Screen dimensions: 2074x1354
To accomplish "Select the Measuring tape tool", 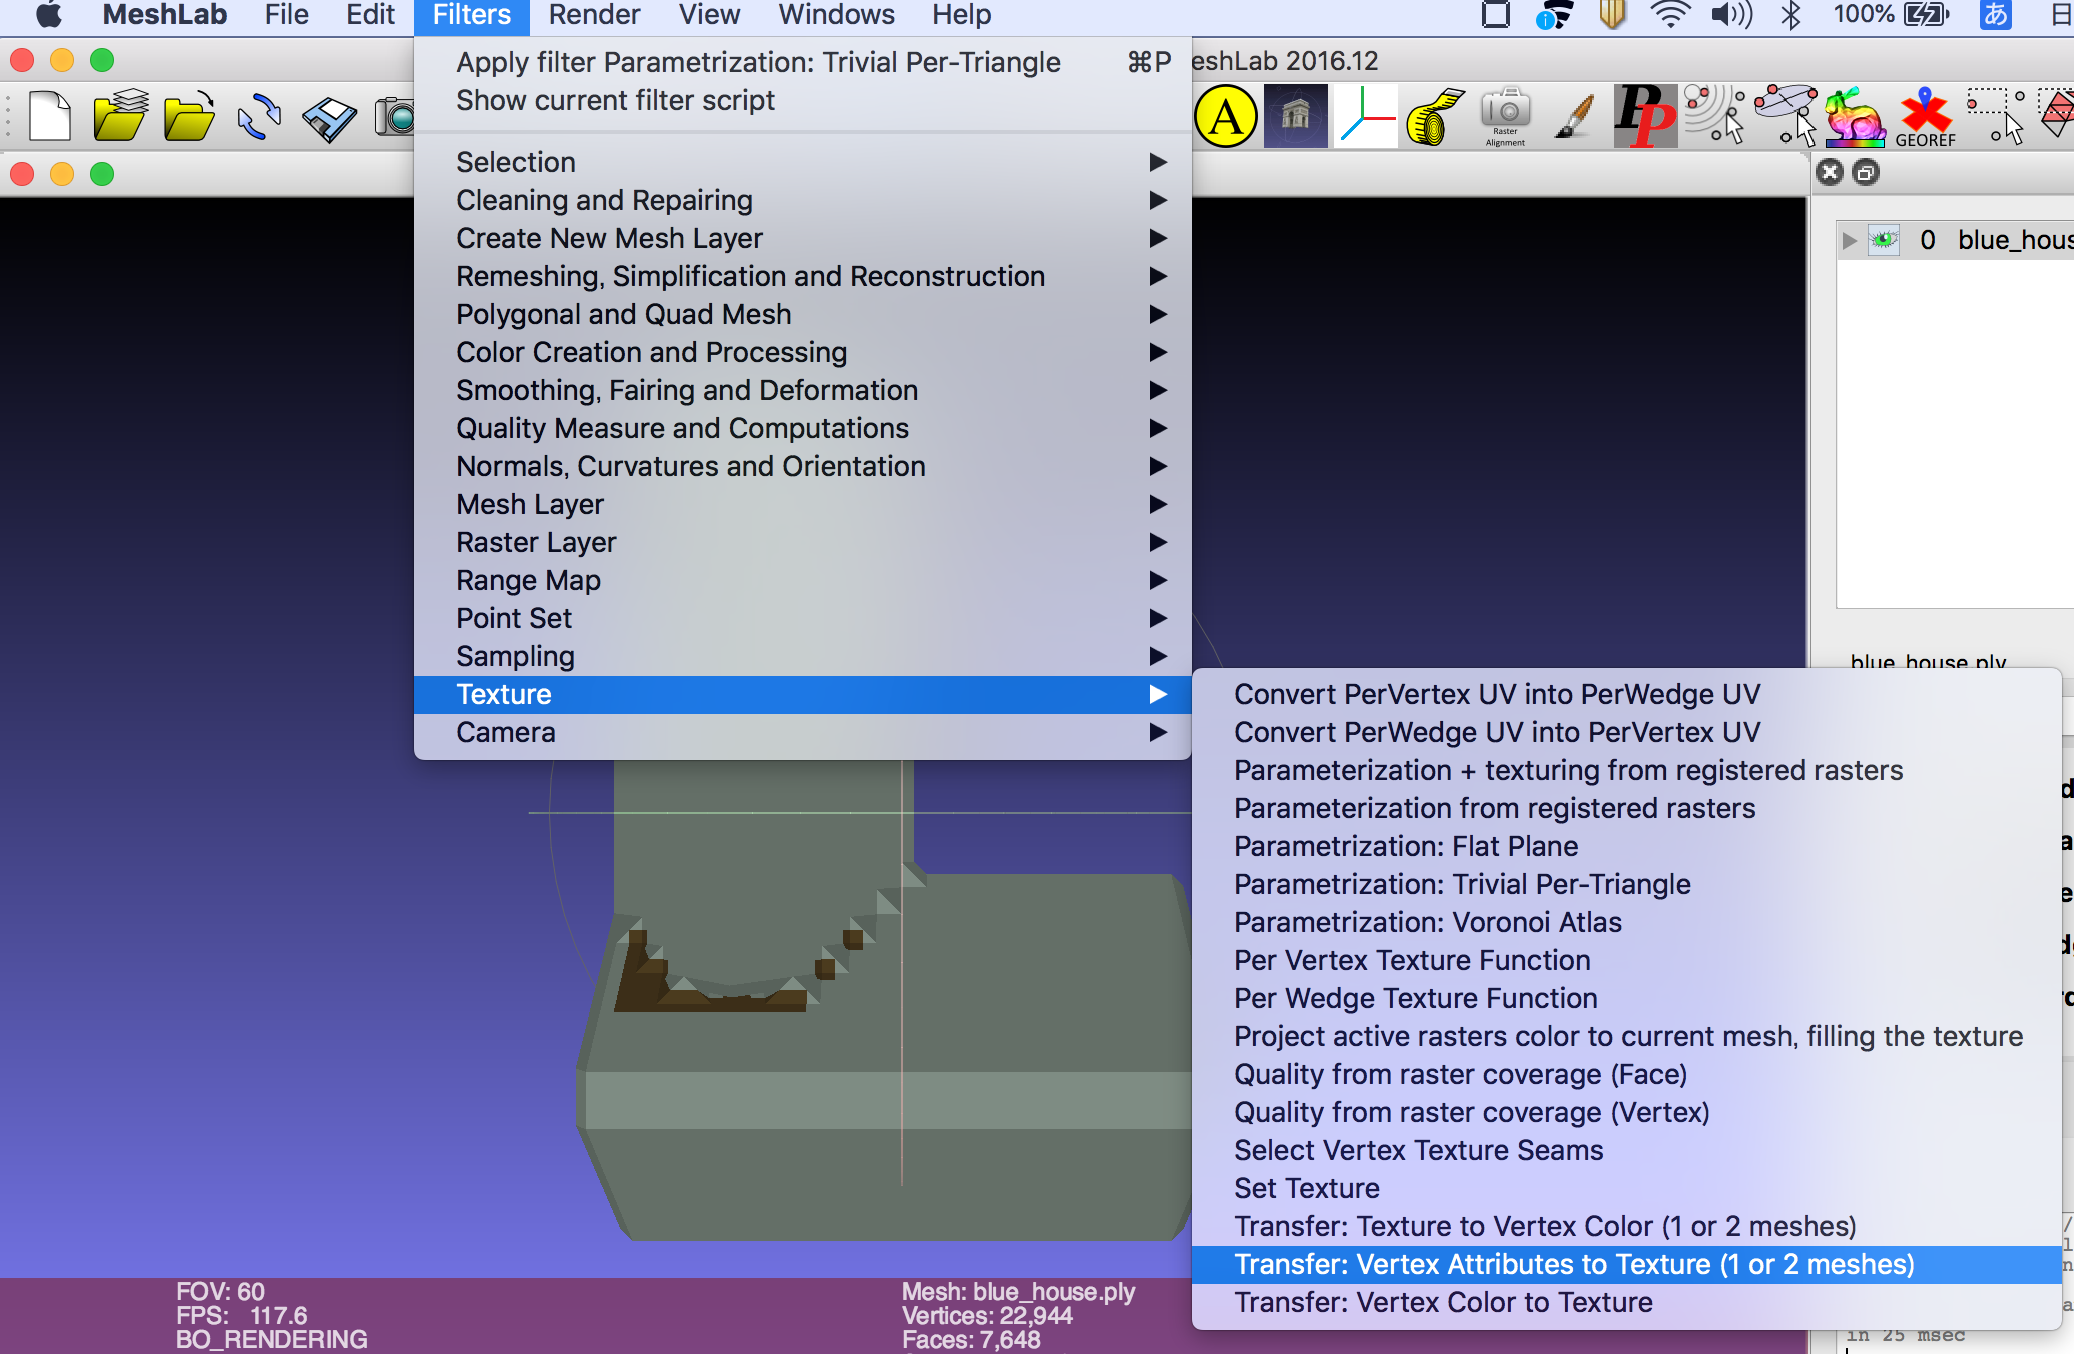I will (x=1436, y=117).
